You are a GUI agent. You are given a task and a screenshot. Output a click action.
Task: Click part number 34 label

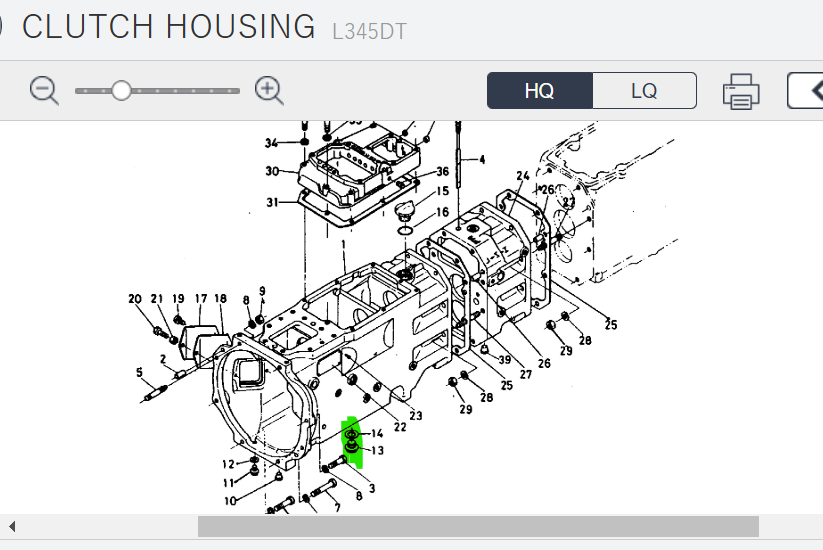pyautogui.click(x=271, y=143)
